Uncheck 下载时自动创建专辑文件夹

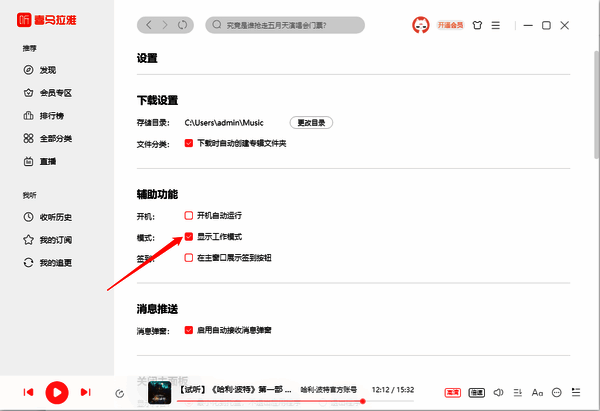[x=189, y=143]
